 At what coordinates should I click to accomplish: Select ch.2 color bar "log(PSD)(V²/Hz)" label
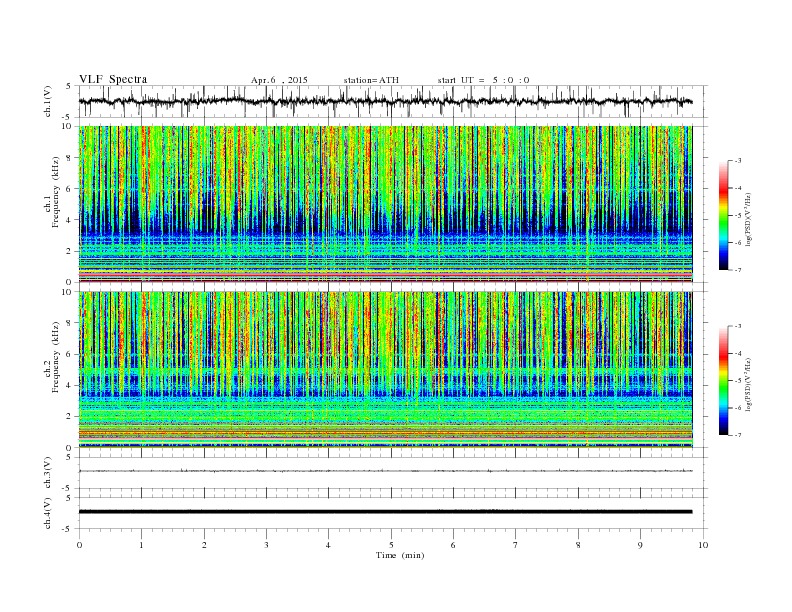point(749,384)
